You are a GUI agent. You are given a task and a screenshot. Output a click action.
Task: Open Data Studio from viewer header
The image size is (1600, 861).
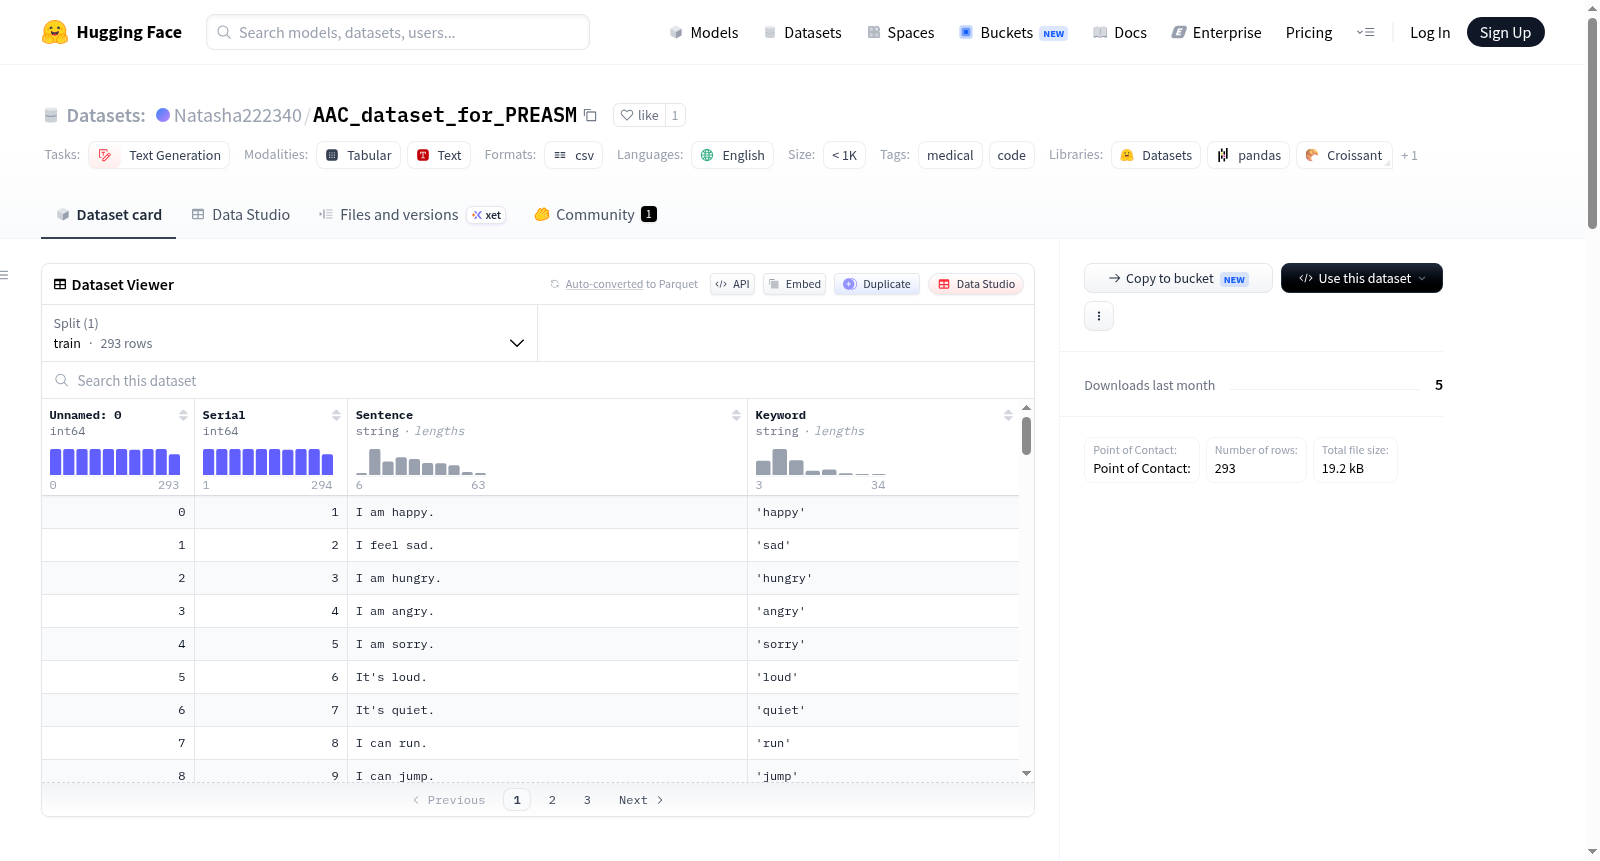[976, 284]
